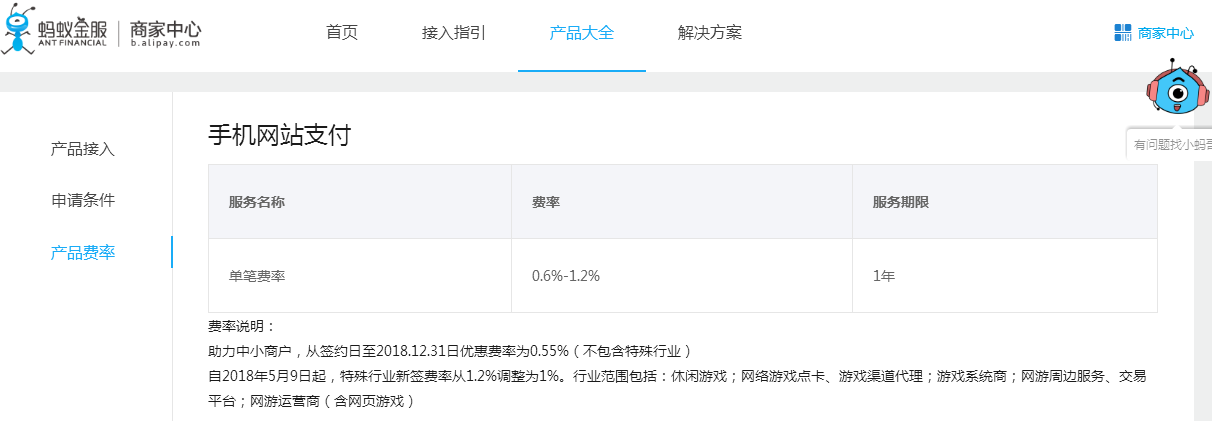This screenshot has width=1212, height=421.
Task: Open the blue robot mascot assistant
Action: [1177, 94]
